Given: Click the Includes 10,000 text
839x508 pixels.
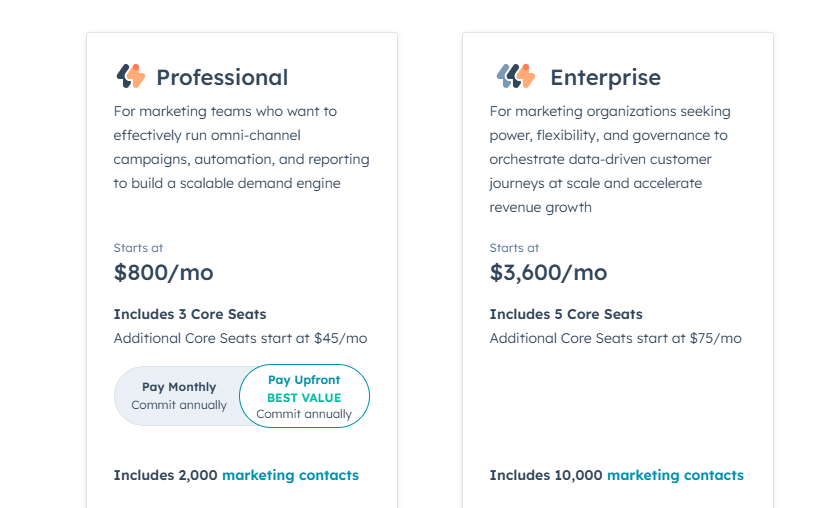Looking at the screenshot, I should tap(546, 475).
